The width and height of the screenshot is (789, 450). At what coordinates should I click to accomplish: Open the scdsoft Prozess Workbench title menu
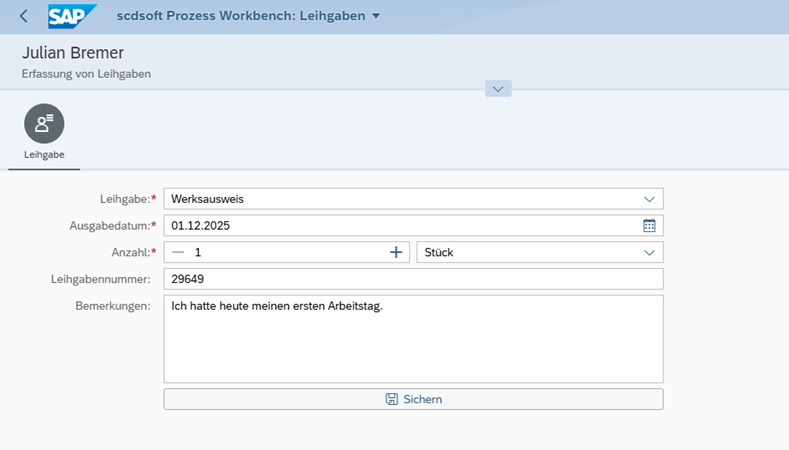pyautogui.click(x=240, y=16)
